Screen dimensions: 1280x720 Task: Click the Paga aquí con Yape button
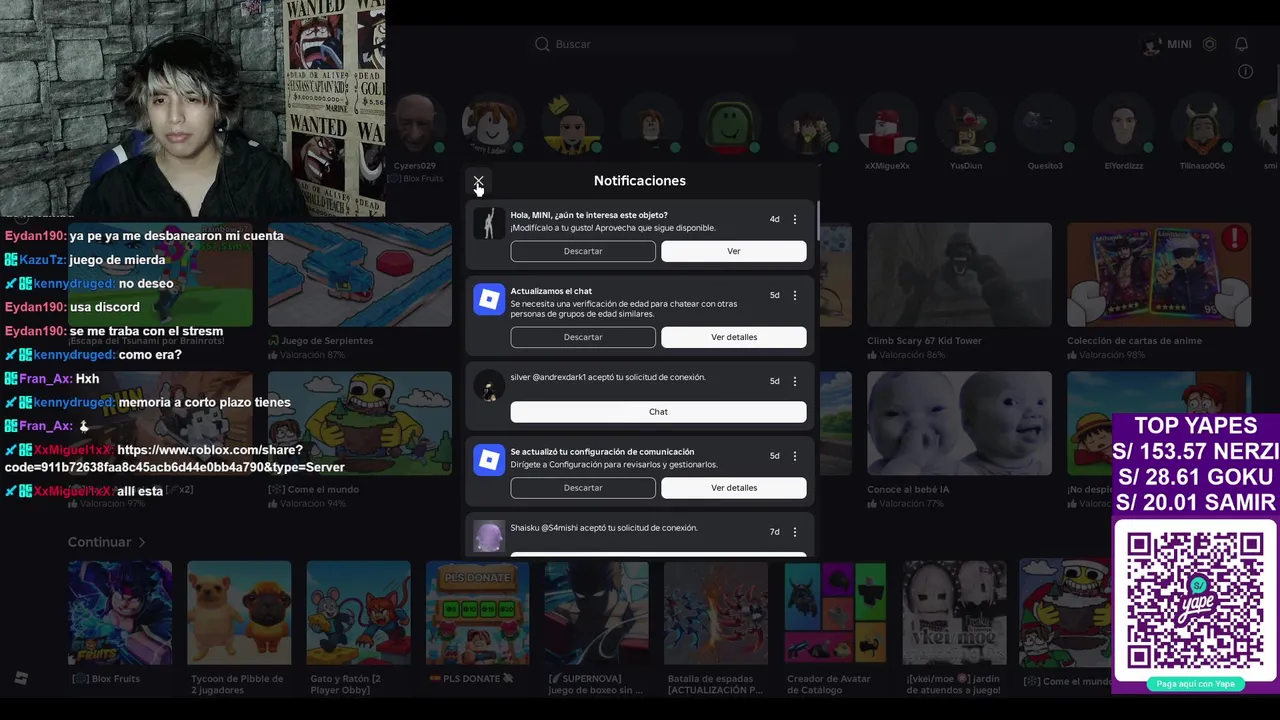1196,684
